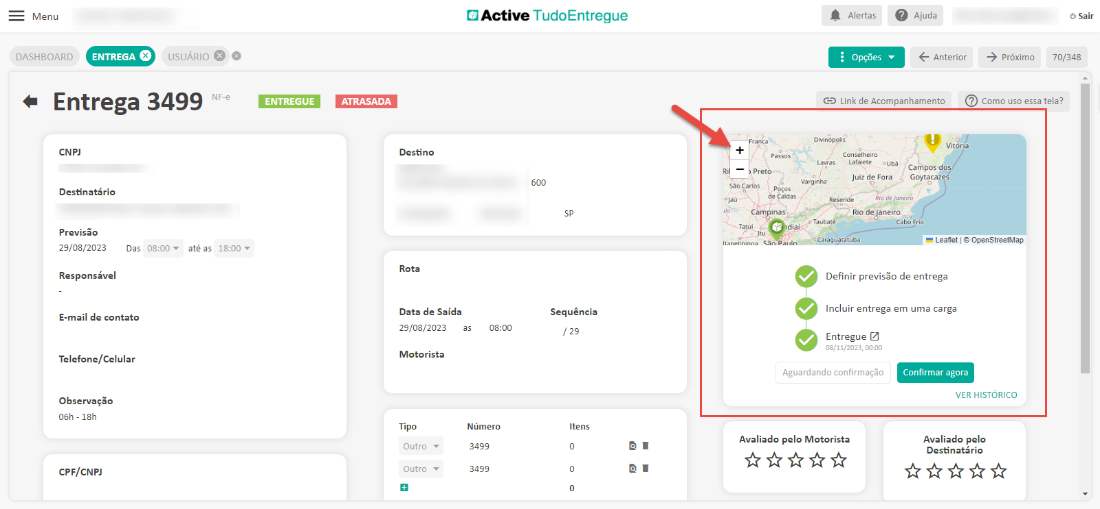This screenshot has width=1100, height=509.
Task: Delete the first document row with trash icon
Action: (x=645, y=445)
